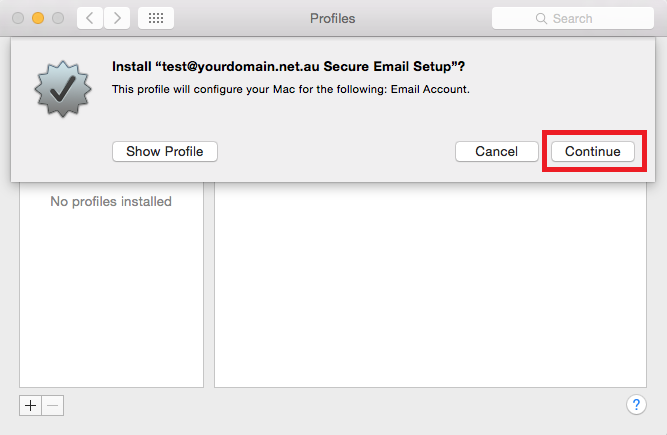Show all preferences grid icon
The height and width of the screenshot is (435, 667).
pos(156,18)
